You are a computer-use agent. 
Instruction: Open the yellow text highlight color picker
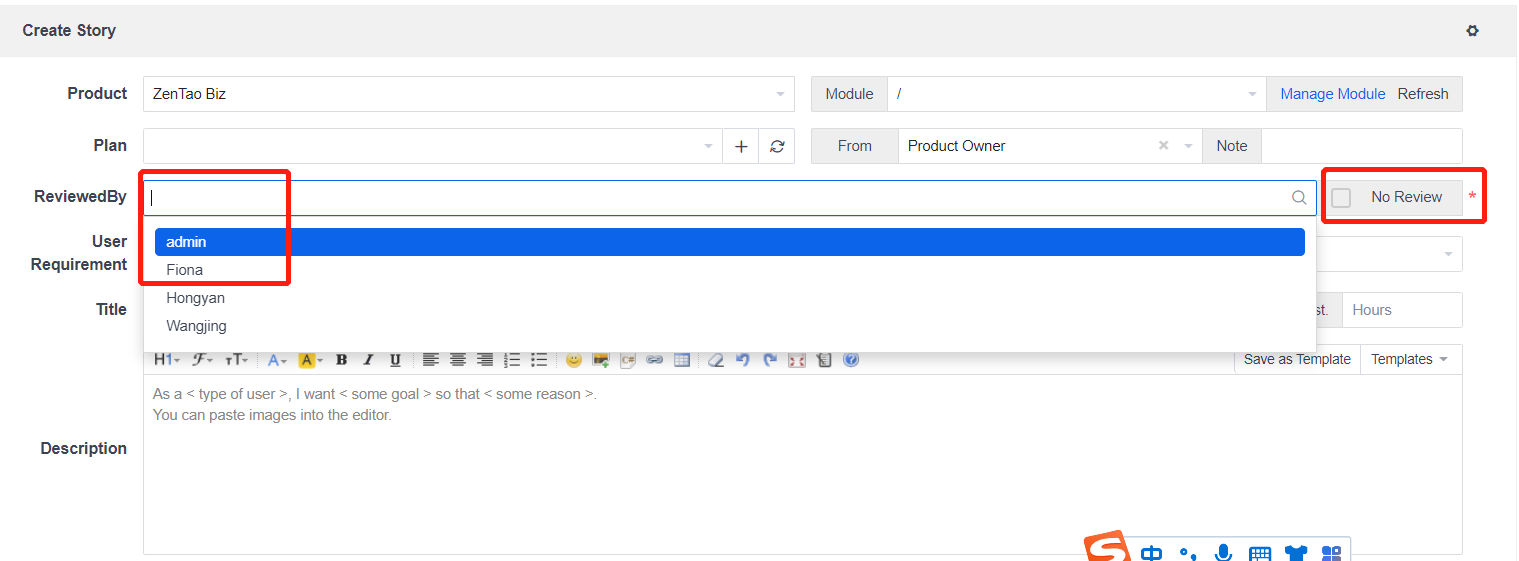point(310,360)
